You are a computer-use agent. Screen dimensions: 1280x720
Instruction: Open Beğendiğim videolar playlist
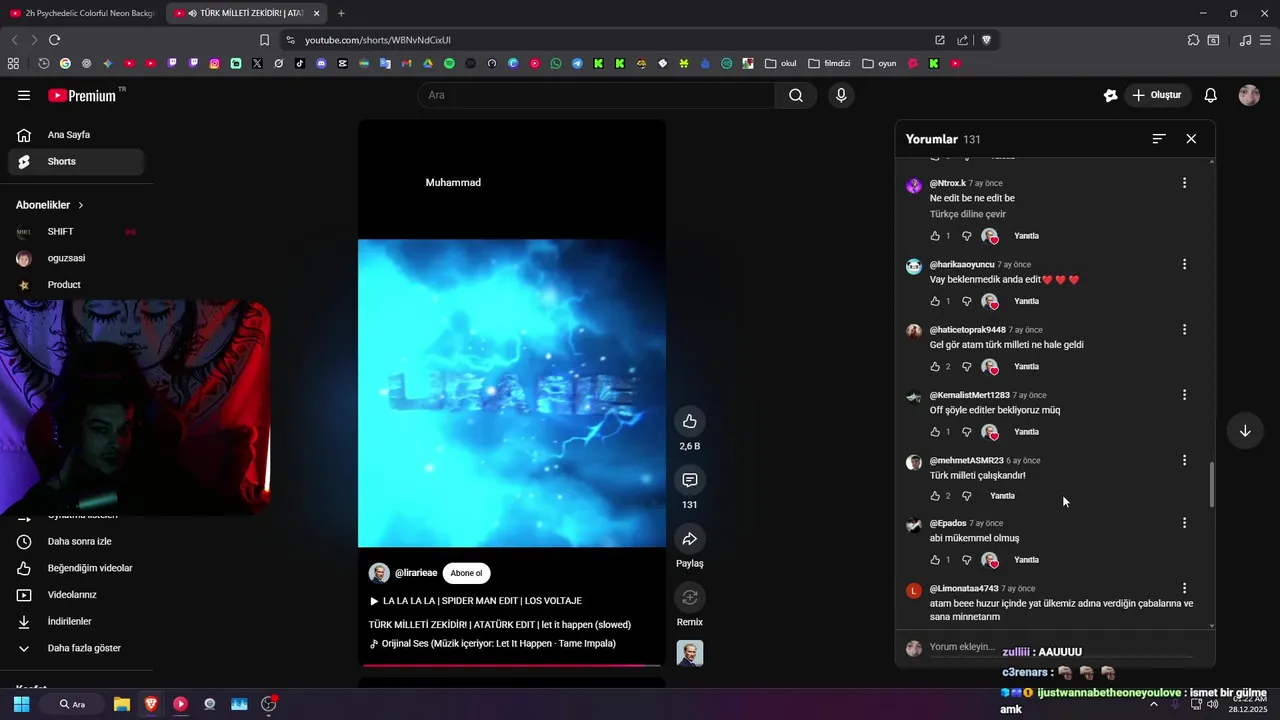[76, 568]
